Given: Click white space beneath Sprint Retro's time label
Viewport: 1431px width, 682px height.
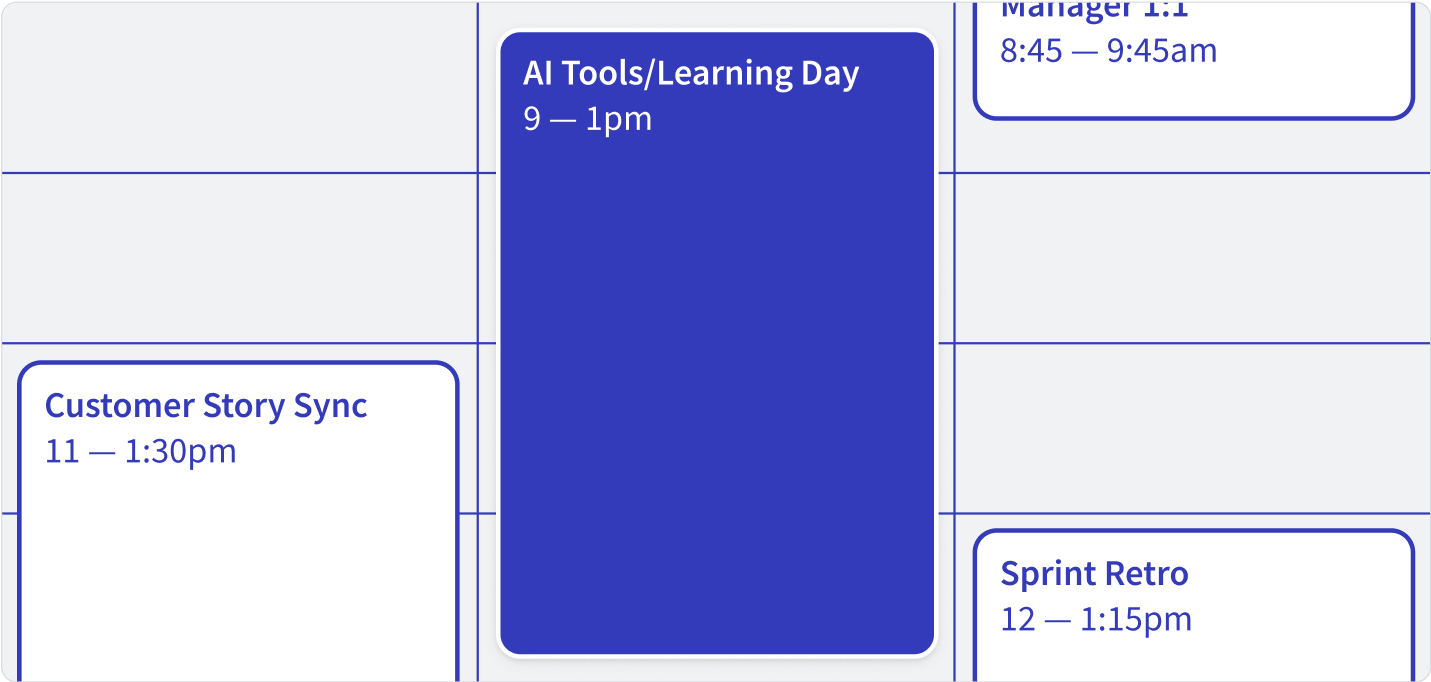Looking at the screenshot, I should click(x=1194, y=660).
